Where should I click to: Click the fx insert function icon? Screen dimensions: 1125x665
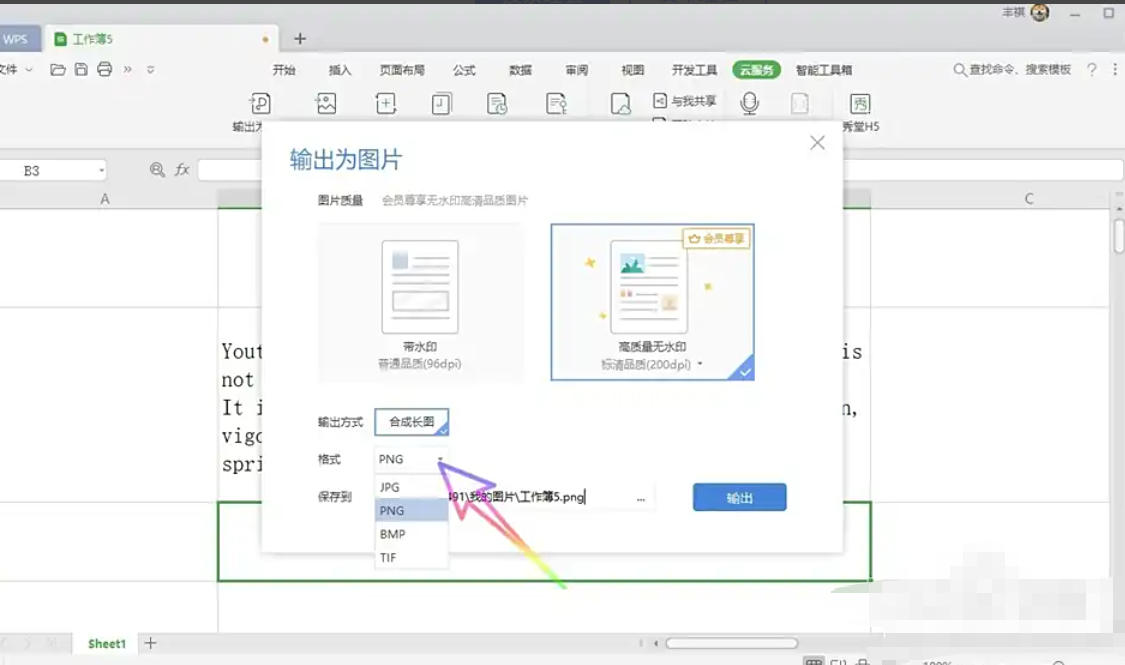180,170
